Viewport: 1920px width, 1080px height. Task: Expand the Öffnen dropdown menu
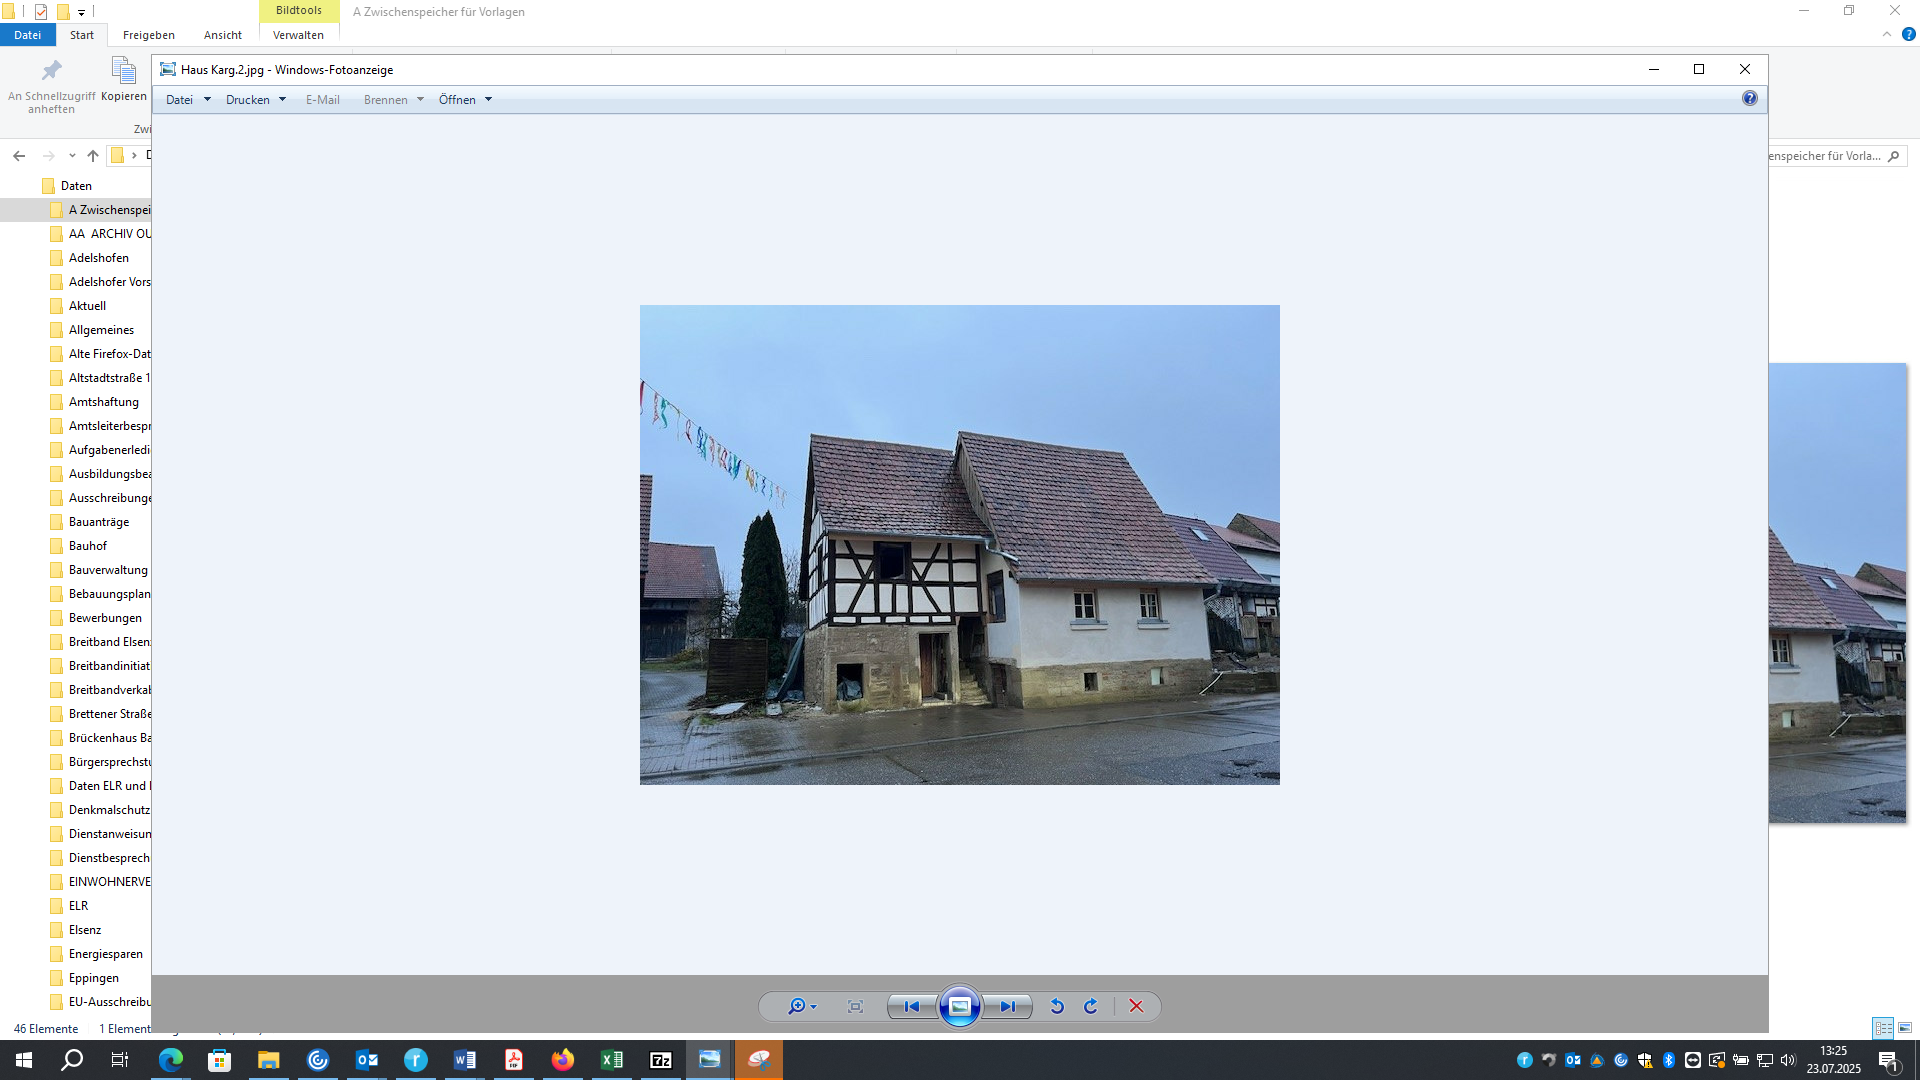465,100
